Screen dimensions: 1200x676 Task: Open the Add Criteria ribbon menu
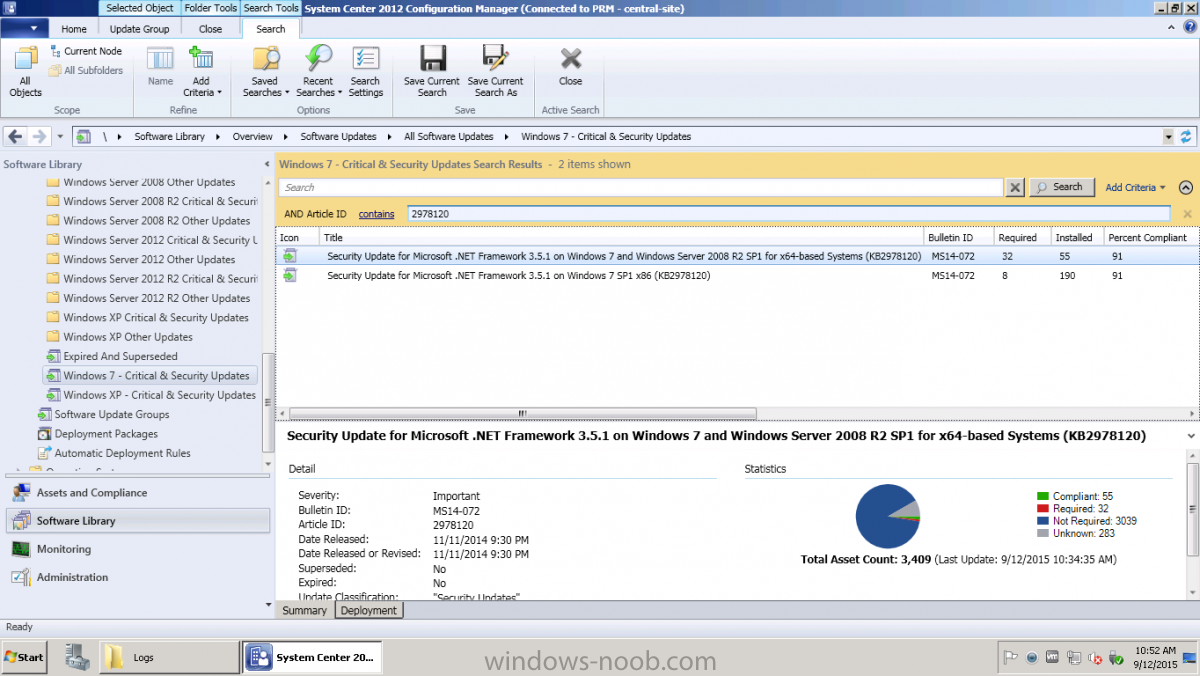(x=201, y=72)
